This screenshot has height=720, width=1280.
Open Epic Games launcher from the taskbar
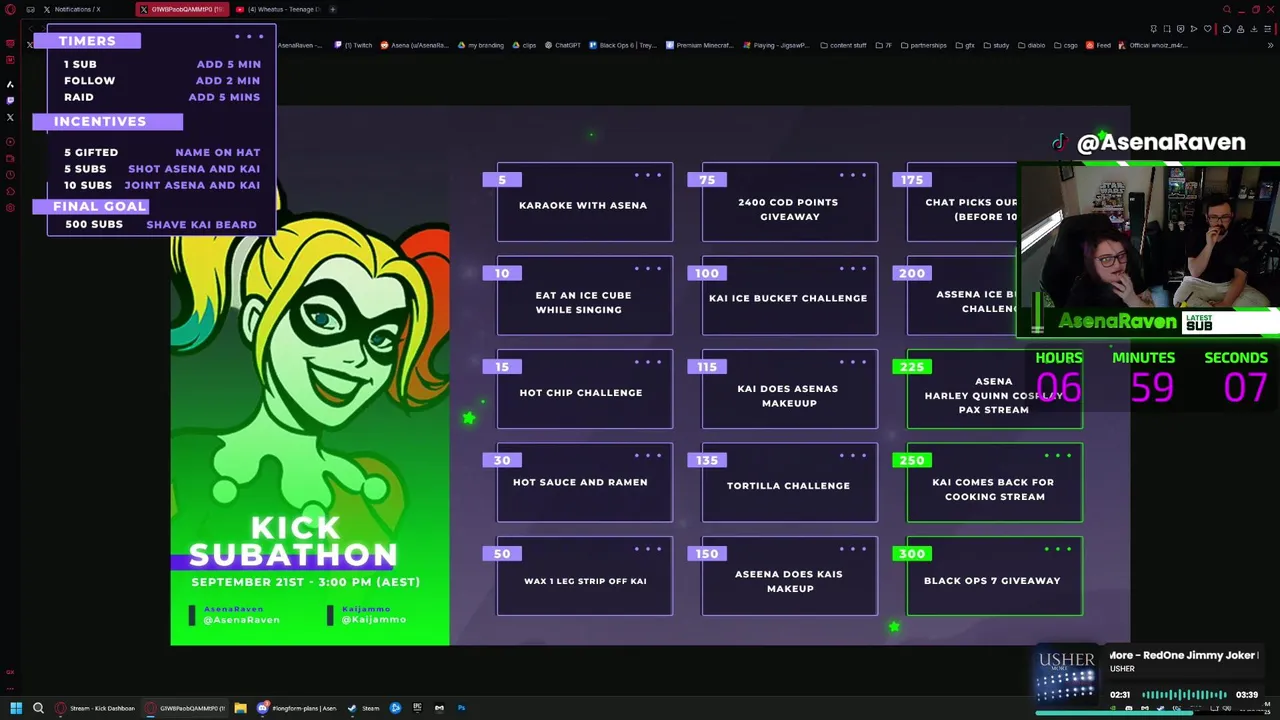tap(417, 708)
